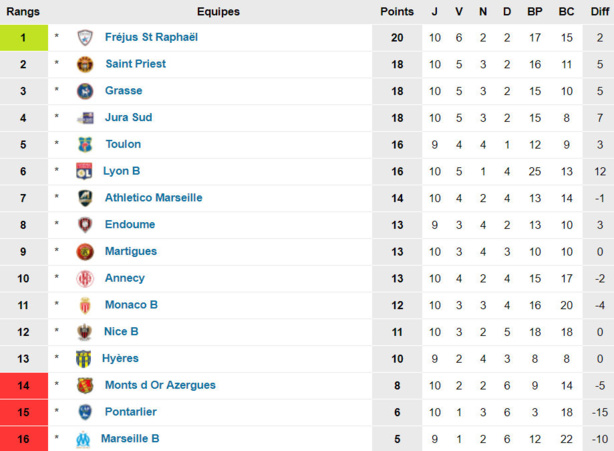Open the Endoume team page link
Viewport: 614px width, 451px height.
(129, 225)
